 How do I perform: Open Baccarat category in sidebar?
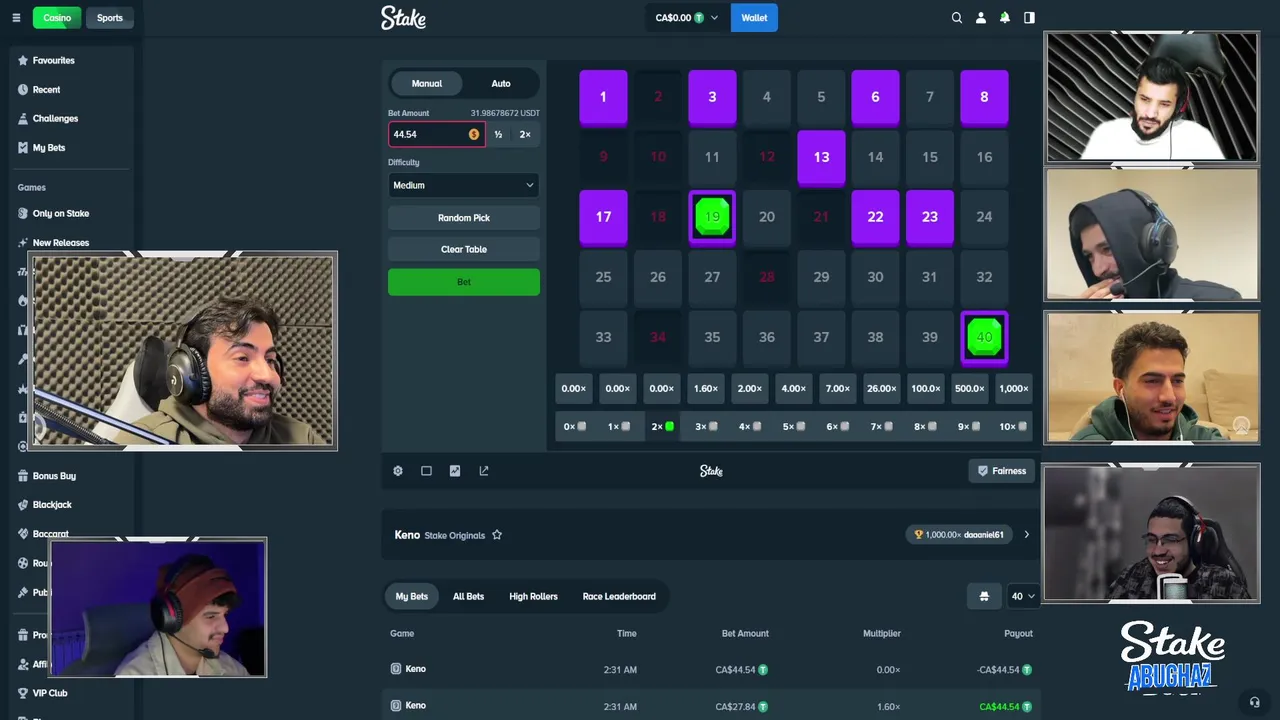50,534
